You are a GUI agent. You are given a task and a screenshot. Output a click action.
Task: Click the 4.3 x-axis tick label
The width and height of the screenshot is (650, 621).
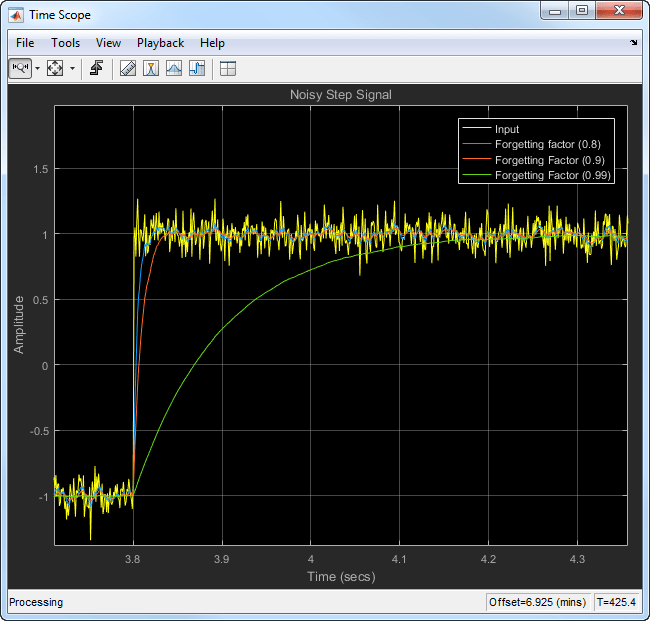[x=577, y=559]
